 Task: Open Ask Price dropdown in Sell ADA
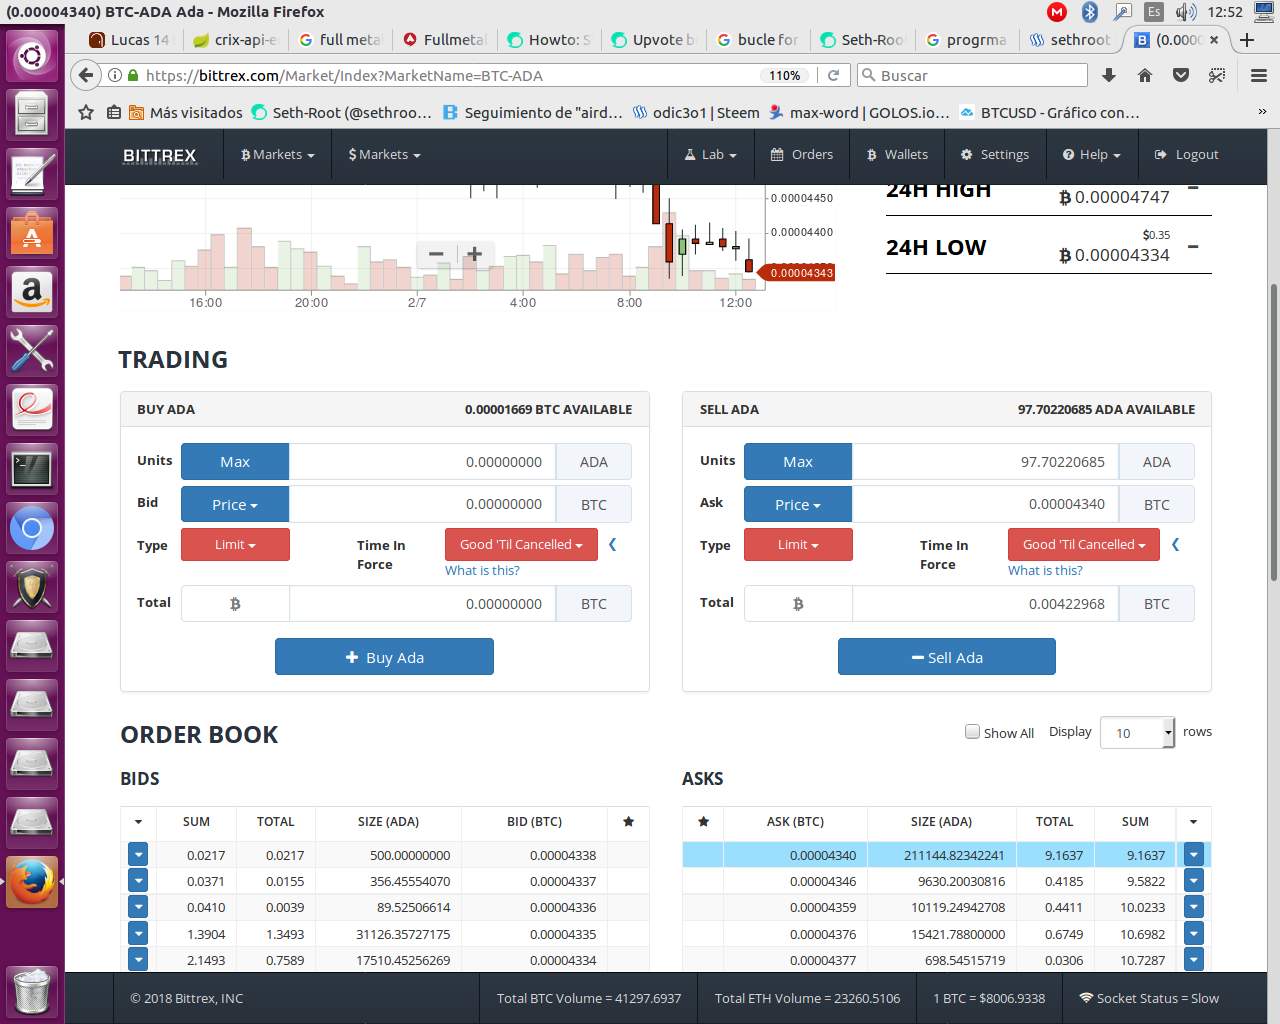(x=798, y=504)
